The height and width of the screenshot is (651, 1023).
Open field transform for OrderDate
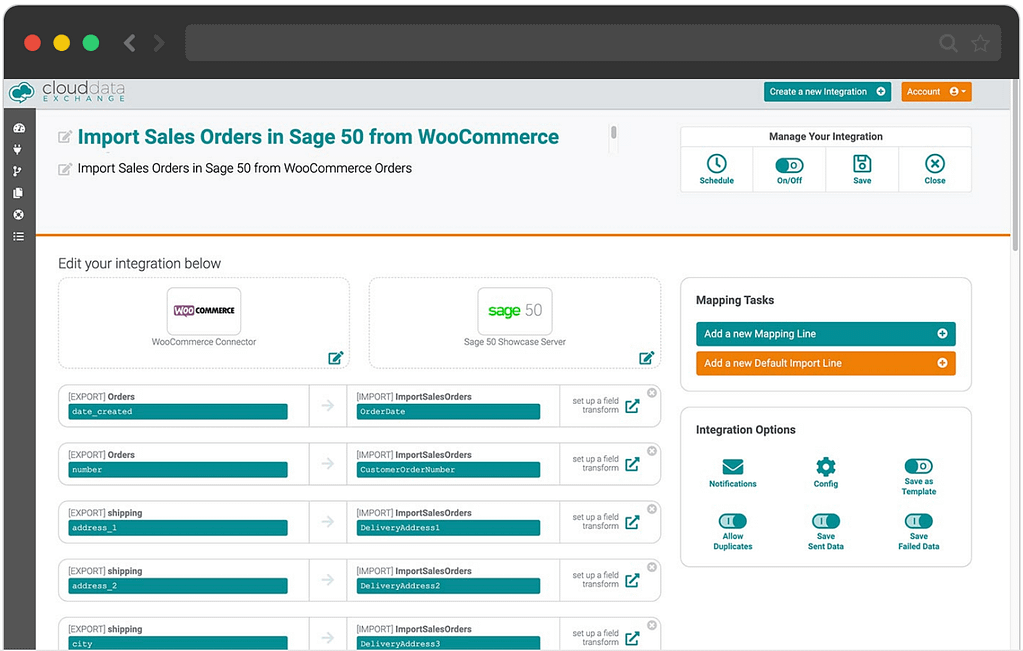(632, 406)
